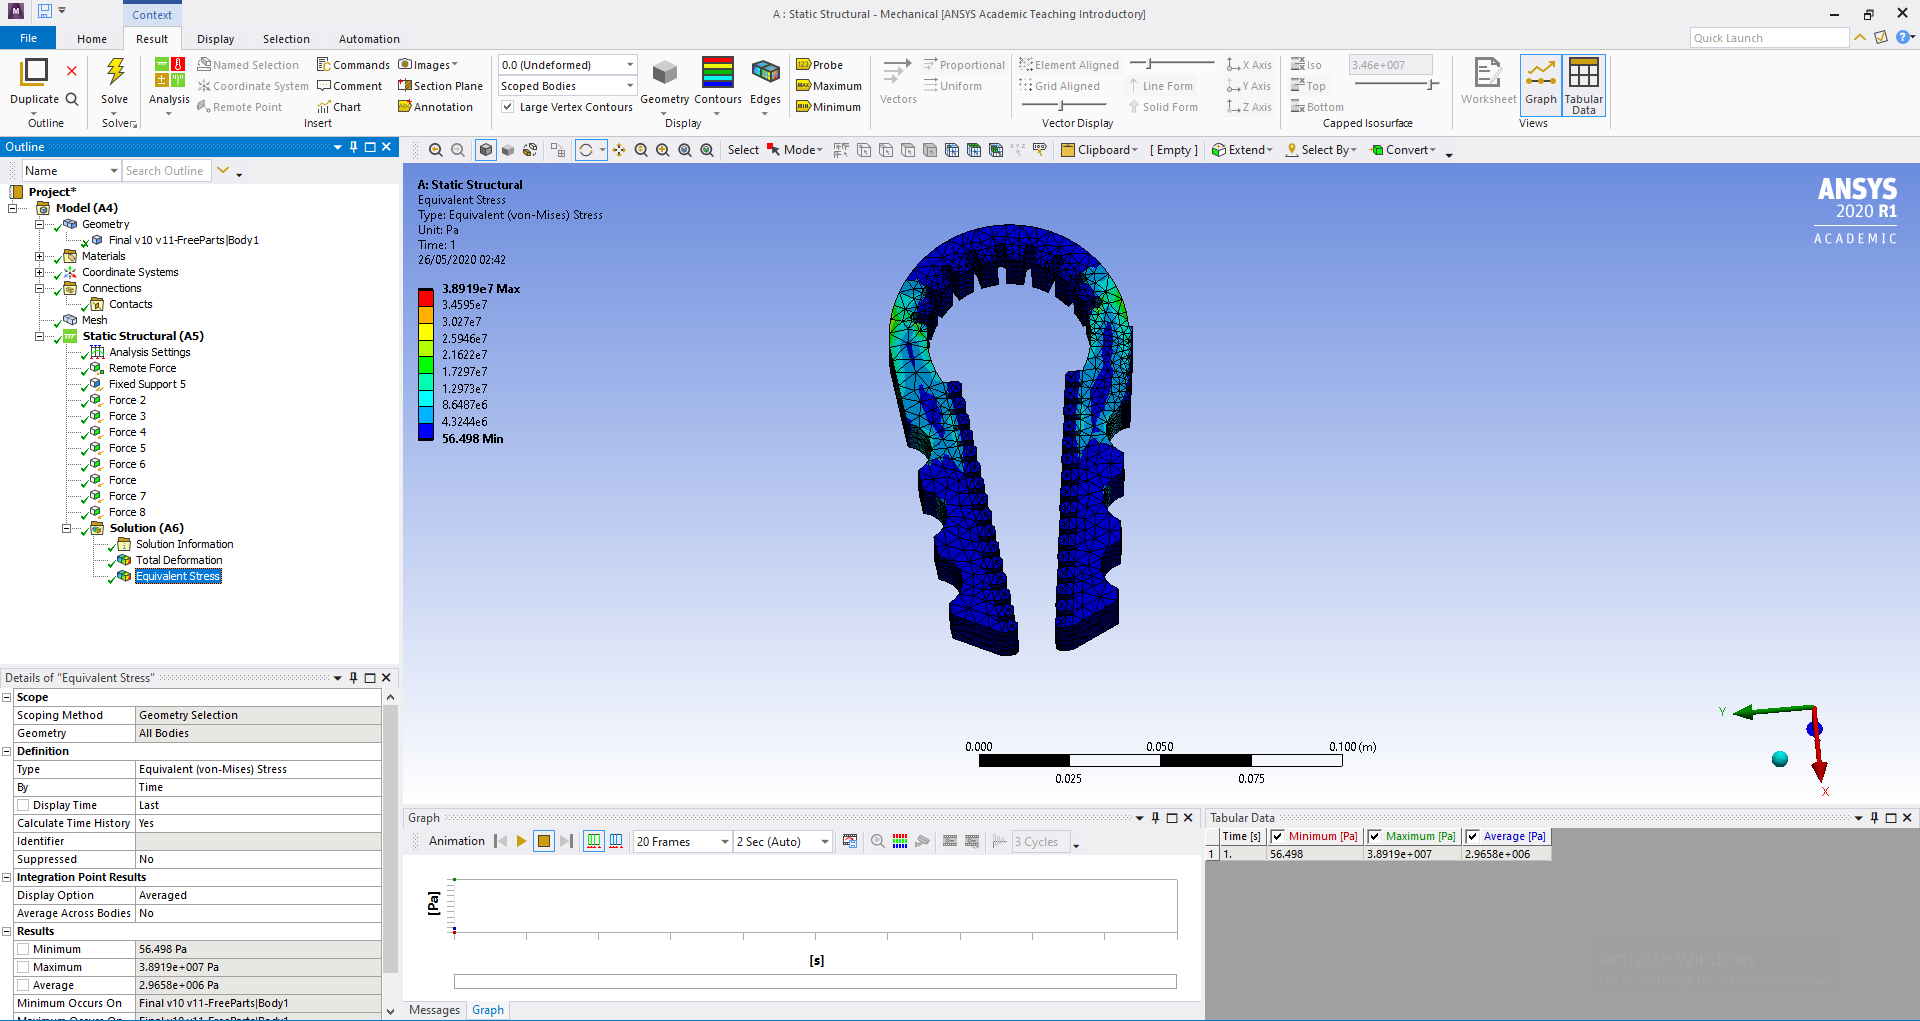The height and width of the screenshot is (1021, 1920).
Task: Open the Clipboard dropdown
Action: (1099, 150)
